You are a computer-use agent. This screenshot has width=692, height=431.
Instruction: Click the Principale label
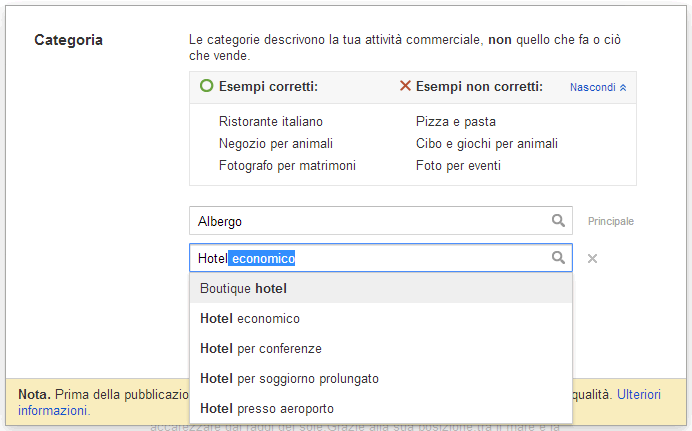(610, 222)
